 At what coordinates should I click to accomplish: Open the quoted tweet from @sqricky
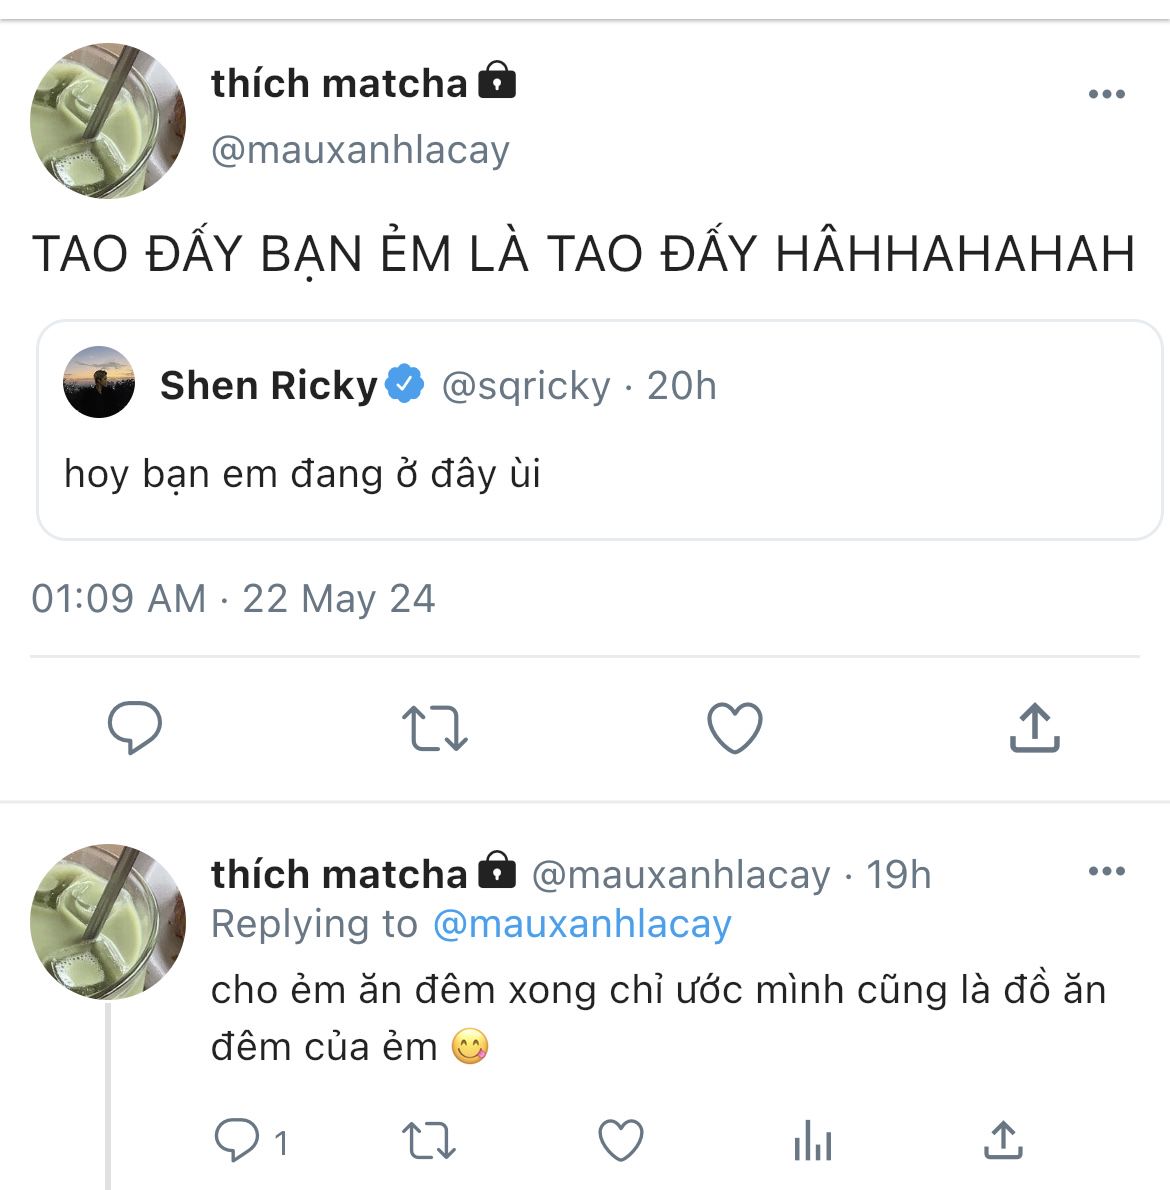pos(600,473)
